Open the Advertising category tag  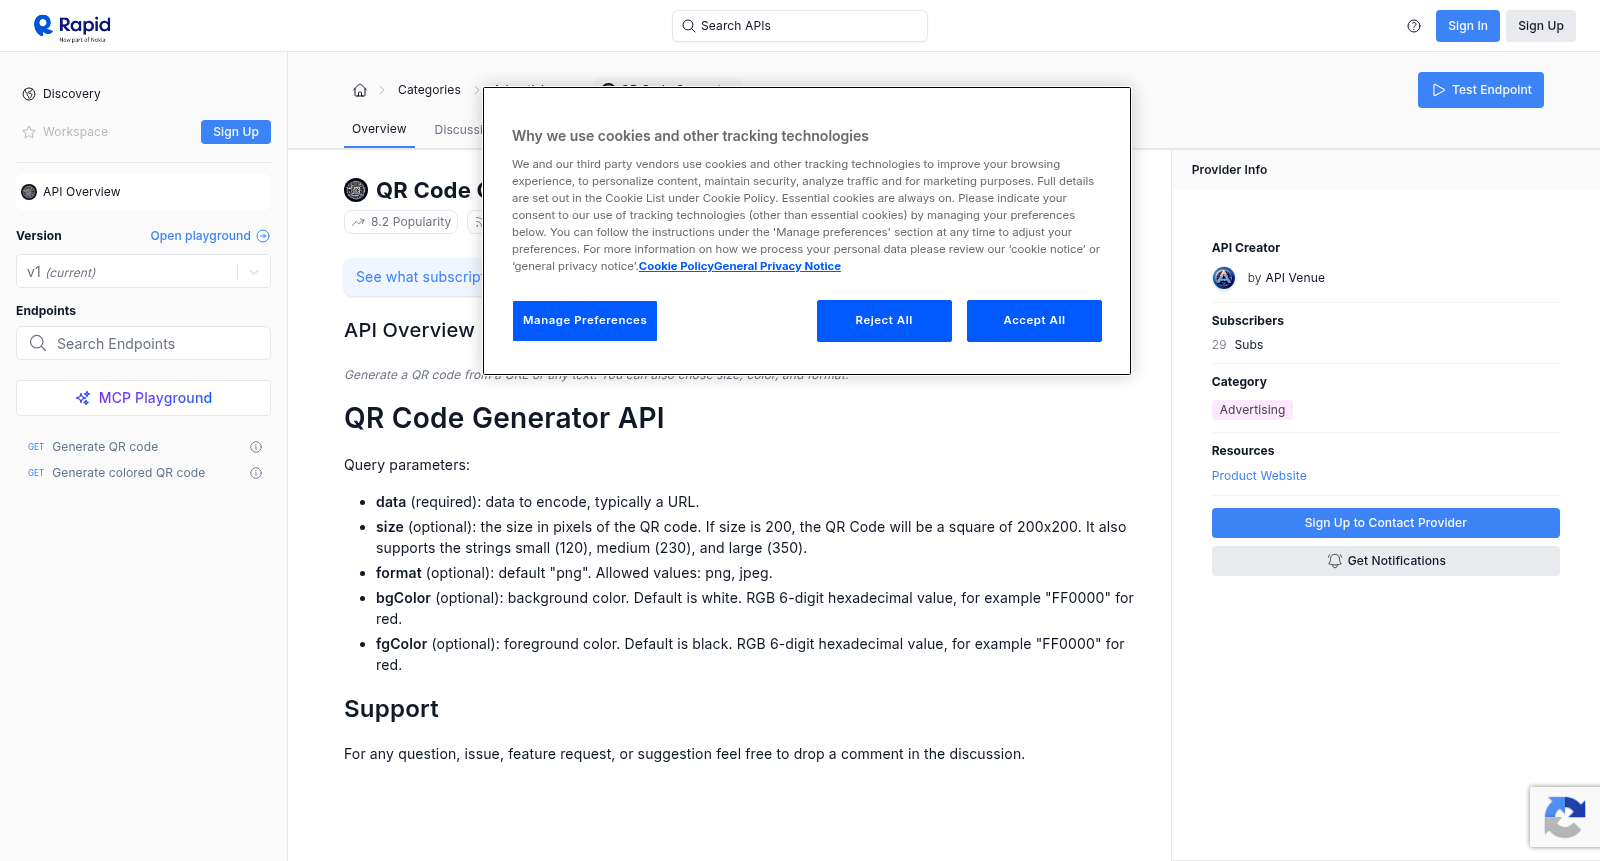click(1252, 410)
